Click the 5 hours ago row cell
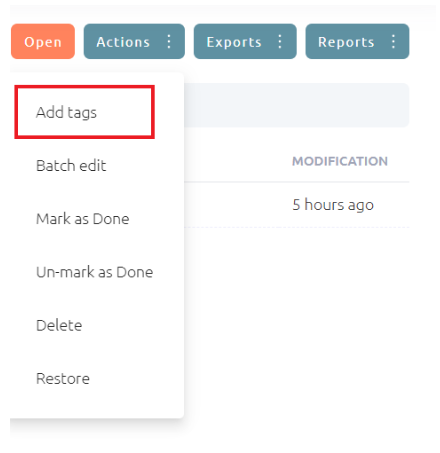Image resolution: width=440 pixels, height=453 pixels. coord(333,204)
